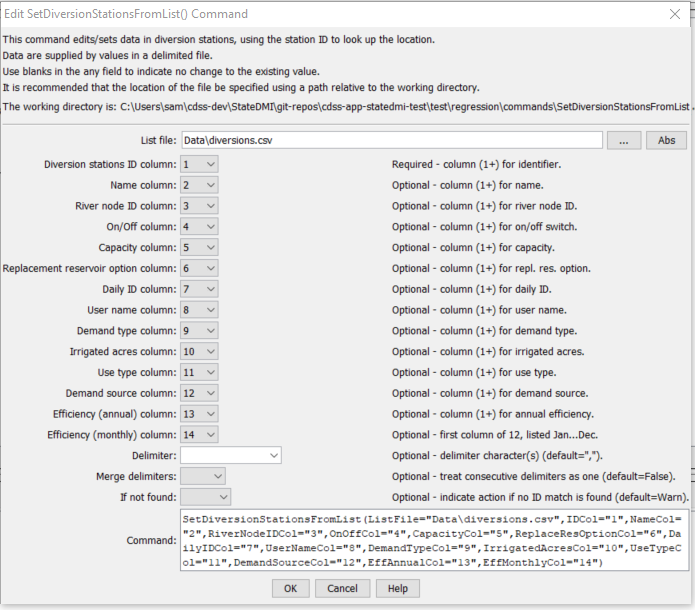Open the On/Off column dropdown

(x=199, y=227)
